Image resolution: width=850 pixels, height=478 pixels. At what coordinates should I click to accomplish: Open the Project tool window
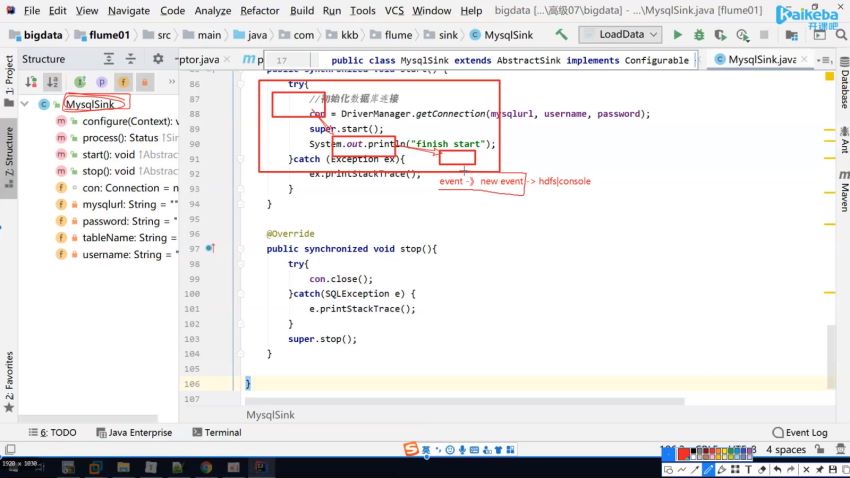(x=9, y=80)
